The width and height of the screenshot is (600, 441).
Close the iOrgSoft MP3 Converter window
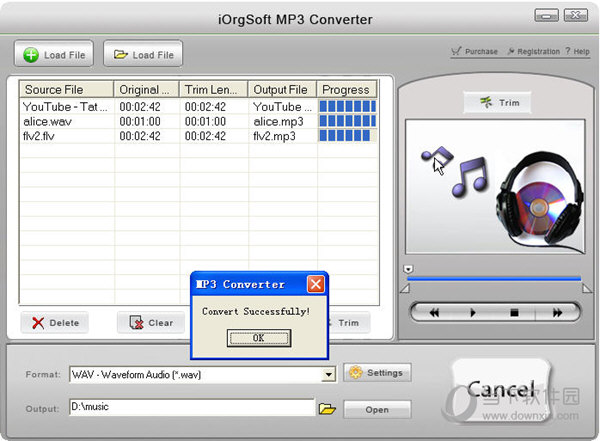(576, 15)
